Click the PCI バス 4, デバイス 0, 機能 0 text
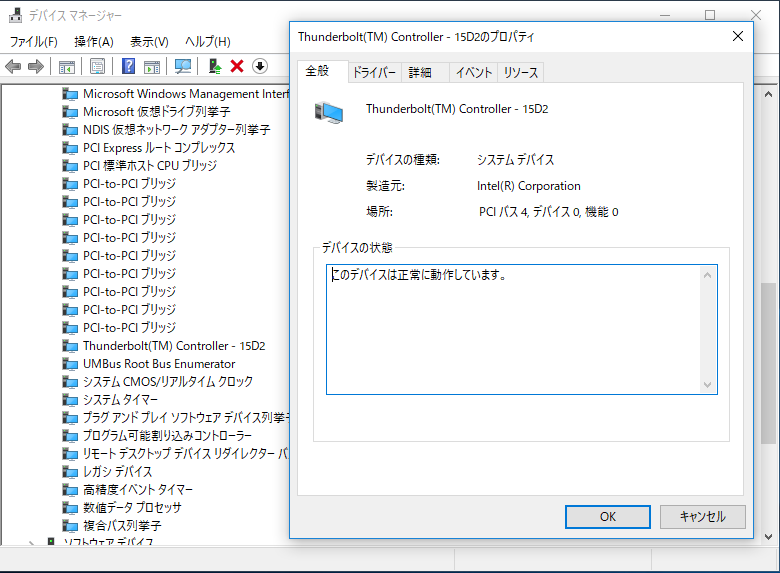Image resolution: width=780 pixels, height=573 pixels. 549,212
